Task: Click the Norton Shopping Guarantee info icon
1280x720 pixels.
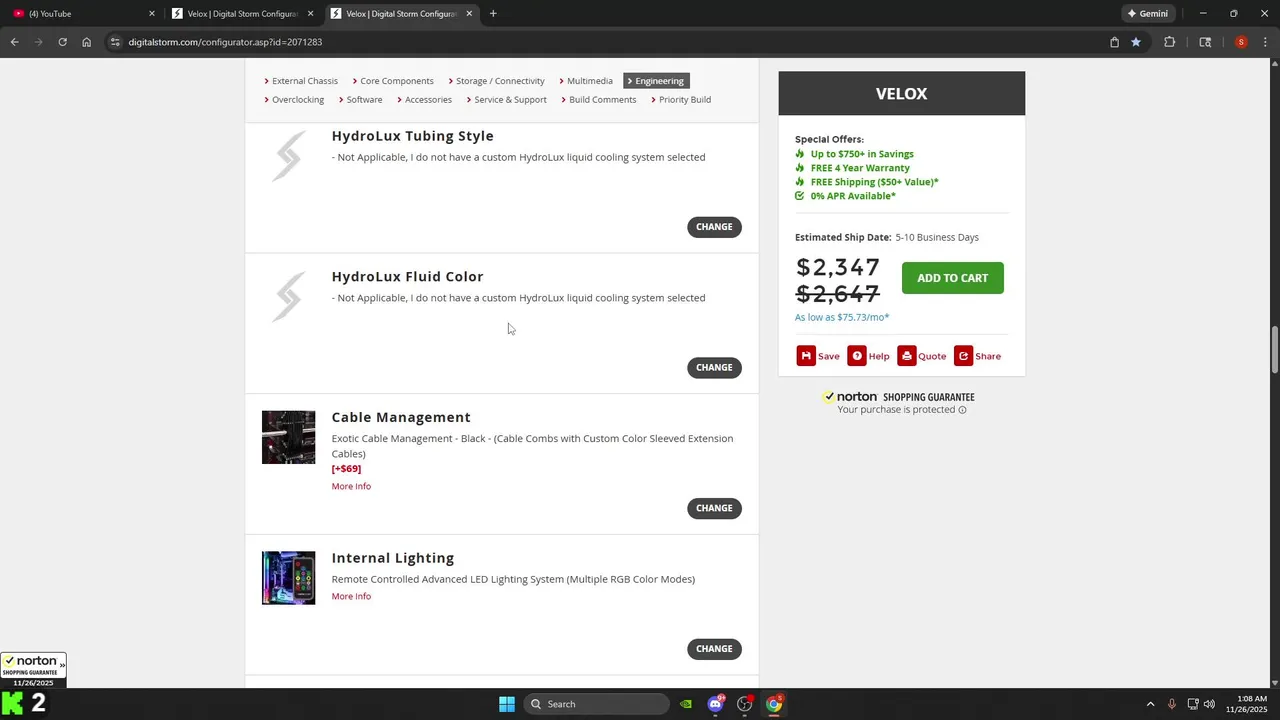Action: [x=963, y=410]
